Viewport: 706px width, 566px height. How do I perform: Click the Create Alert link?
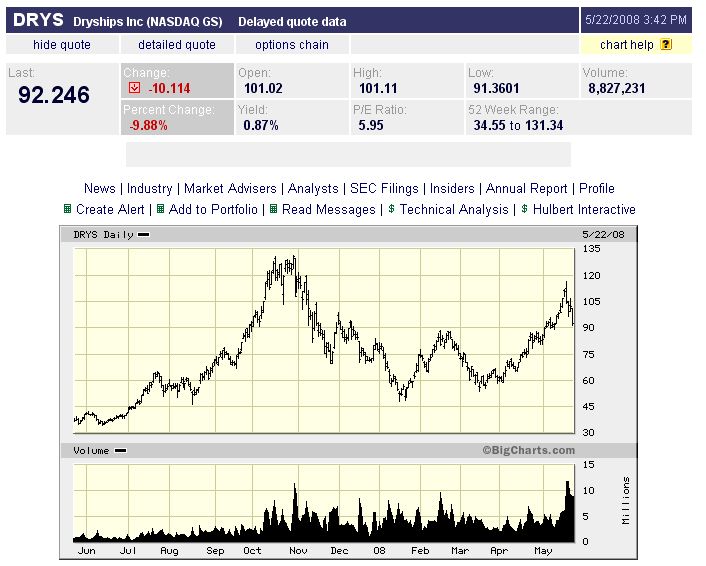110,209
